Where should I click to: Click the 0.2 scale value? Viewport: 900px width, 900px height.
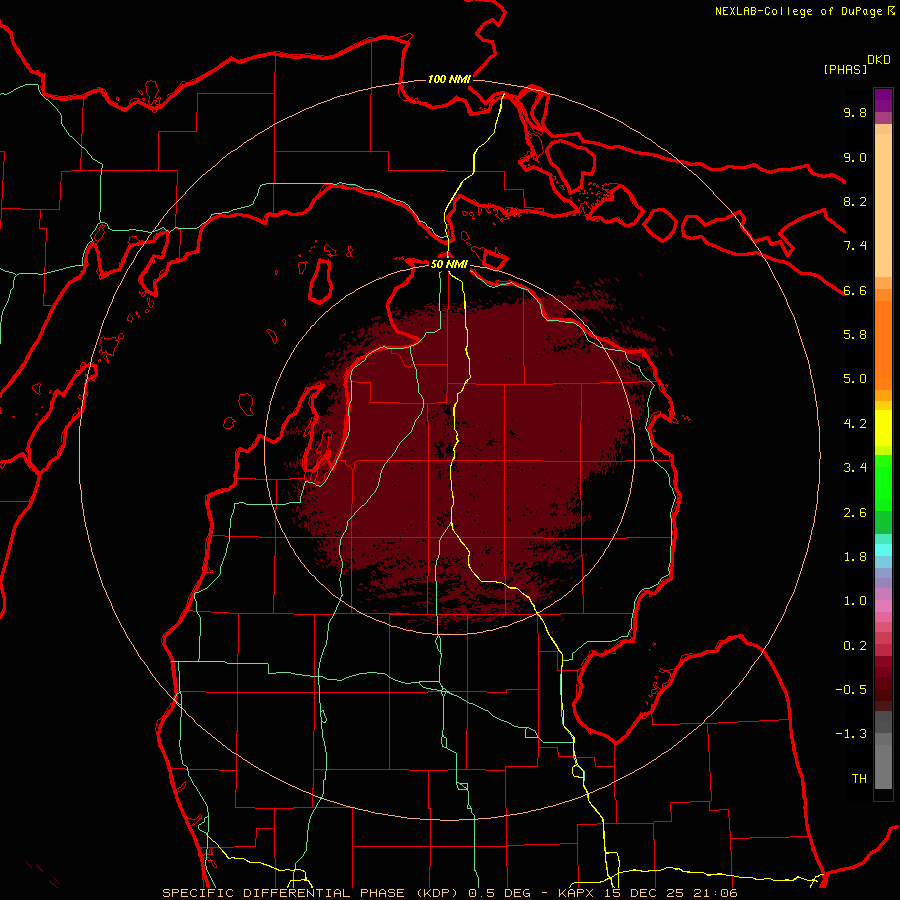click(855, 646)
